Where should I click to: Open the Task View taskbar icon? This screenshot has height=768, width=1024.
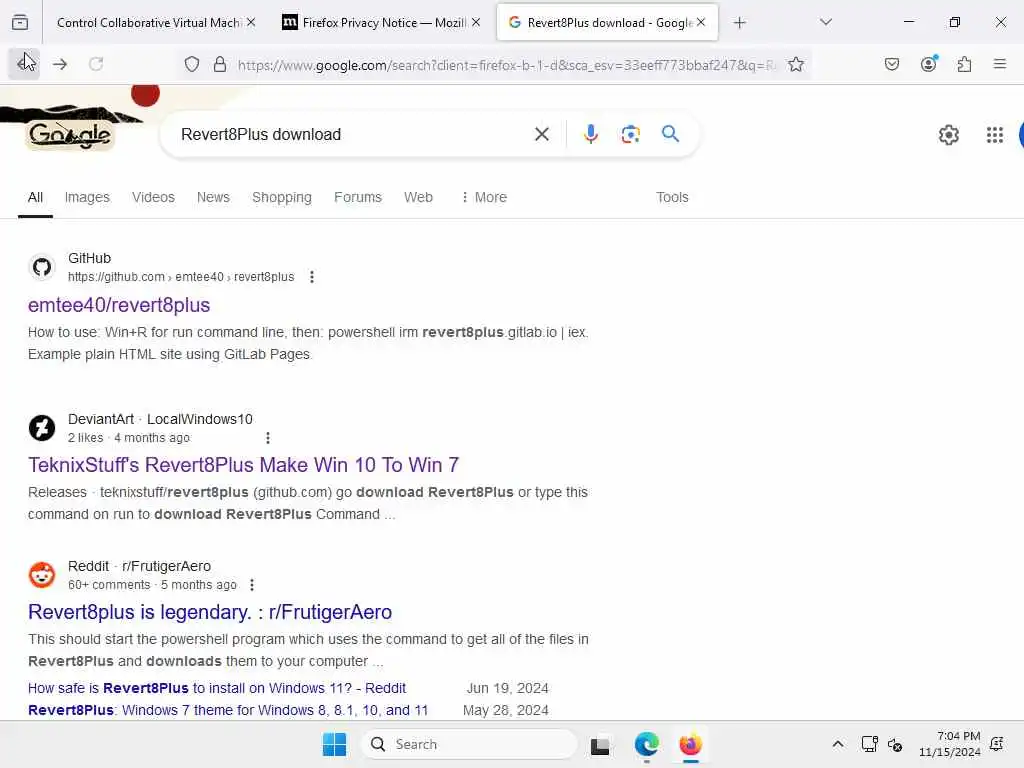[600, 745]
